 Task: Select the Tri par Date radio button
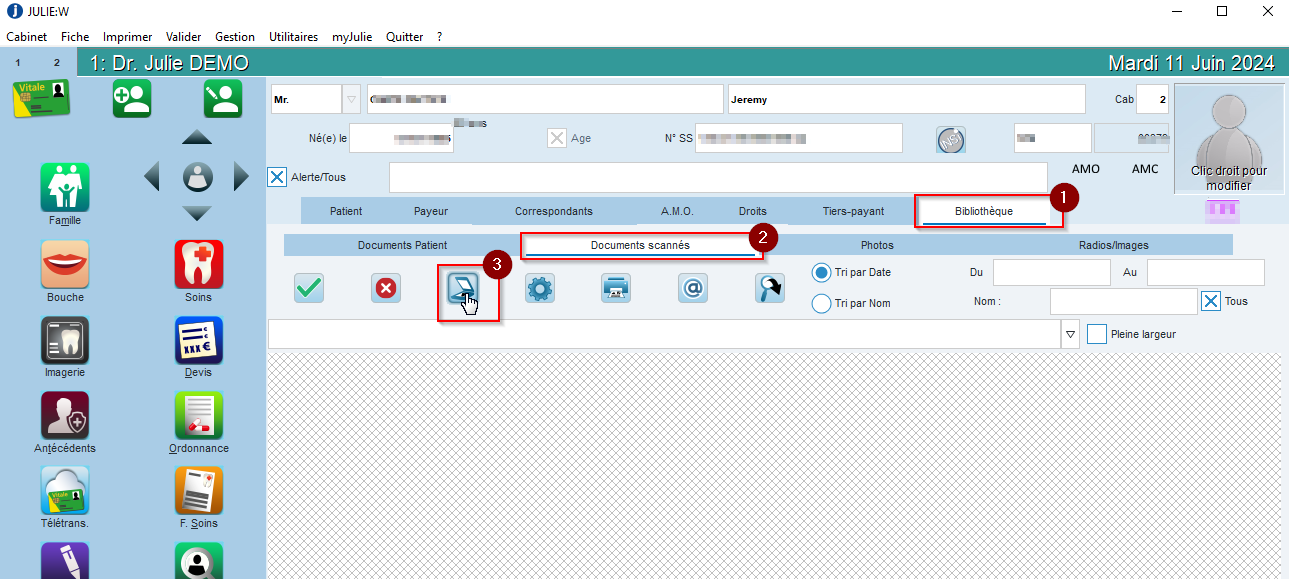pyautogui.click(x=822, y=272)
